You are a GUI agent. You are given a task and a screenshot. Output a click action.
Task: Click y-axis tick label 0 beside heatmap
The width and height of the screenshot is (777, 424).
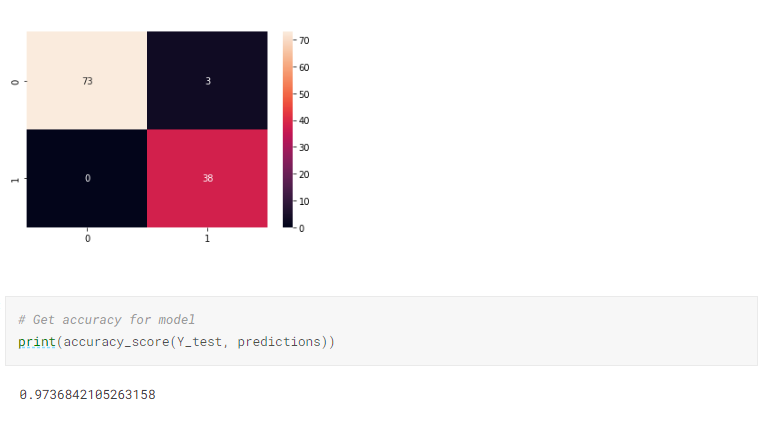(14, 81)
